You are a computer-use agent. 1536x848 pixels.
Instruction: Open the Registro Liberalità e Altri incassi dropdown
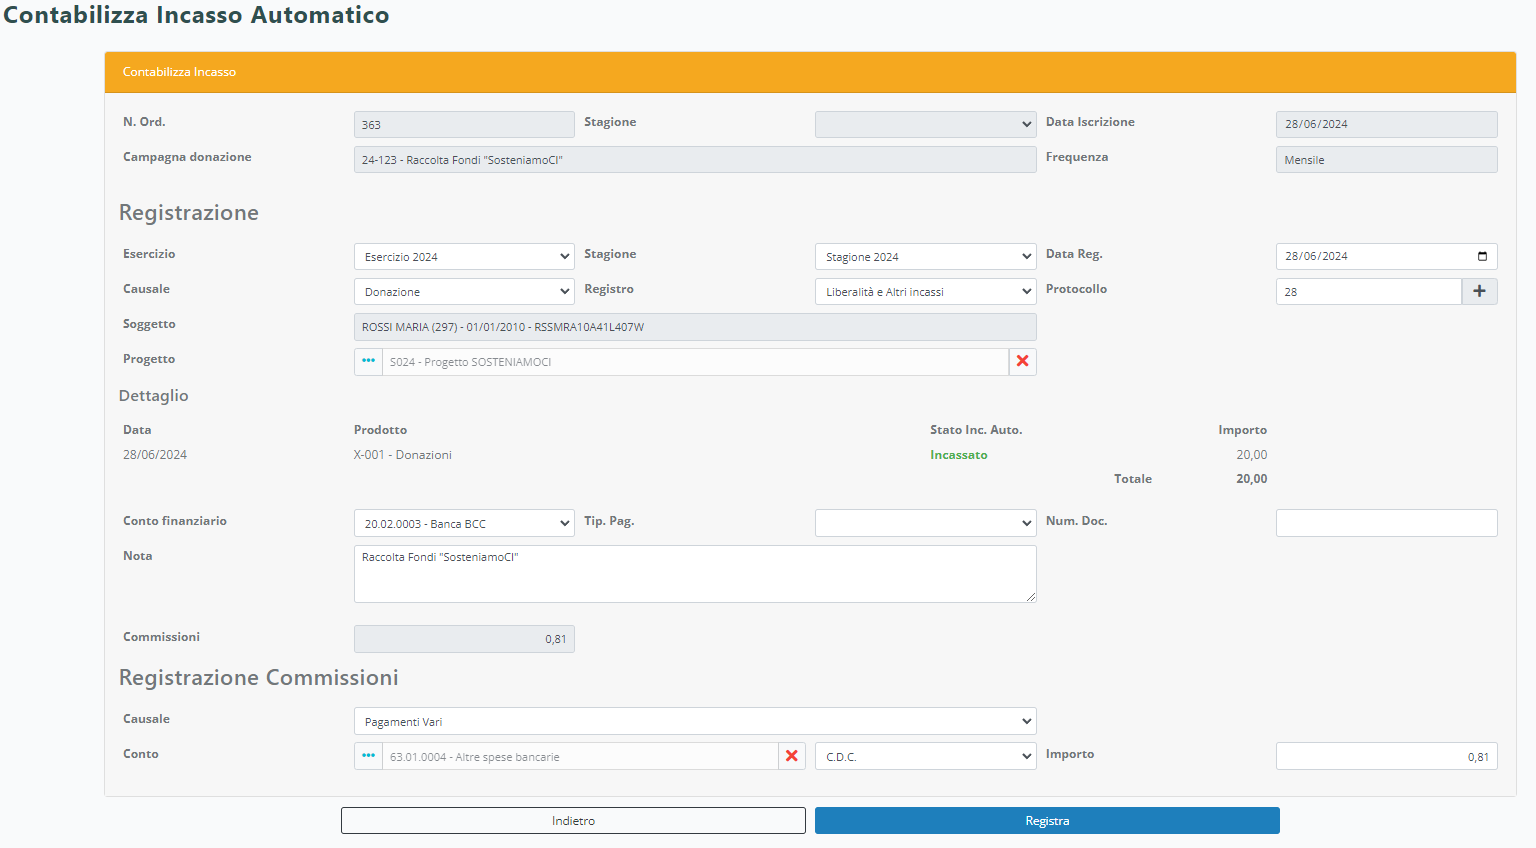pyautogui.click(x=925, y=292)
